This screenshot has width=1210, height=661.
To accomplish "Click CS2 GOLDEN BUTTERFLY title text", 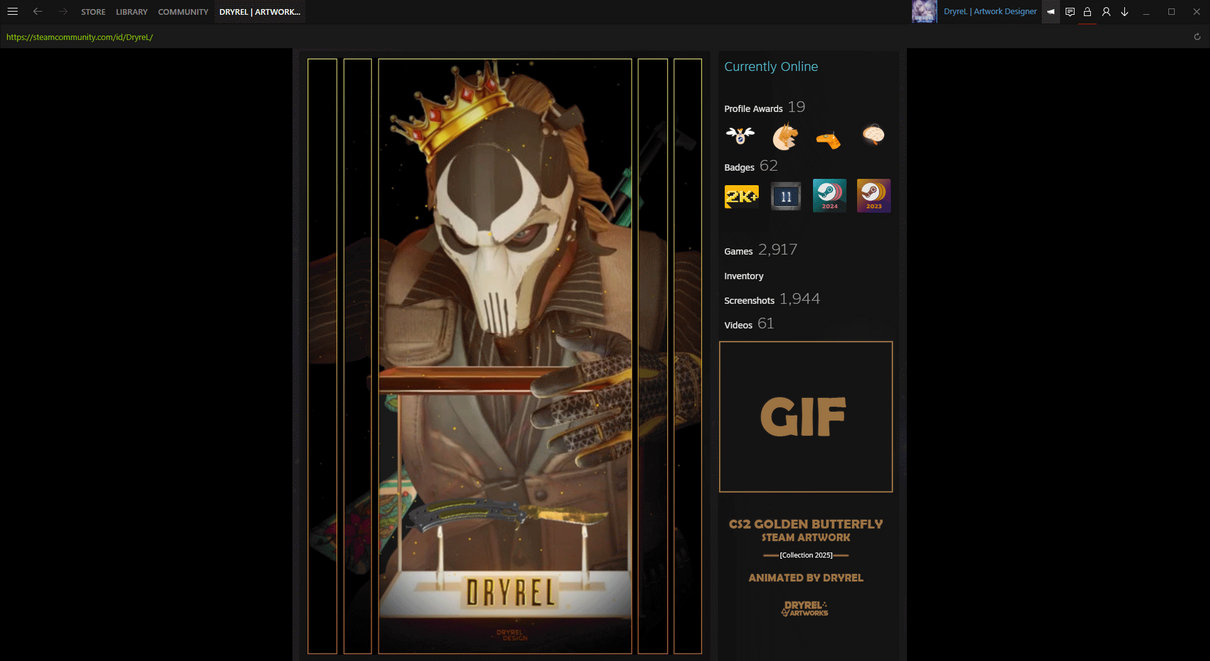I will click(806, 524).
